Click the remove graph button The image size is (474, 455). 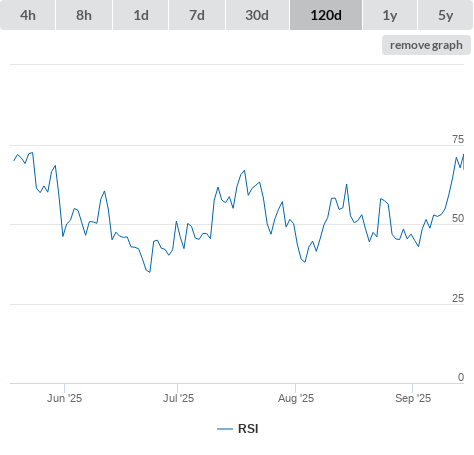point(426,45)
